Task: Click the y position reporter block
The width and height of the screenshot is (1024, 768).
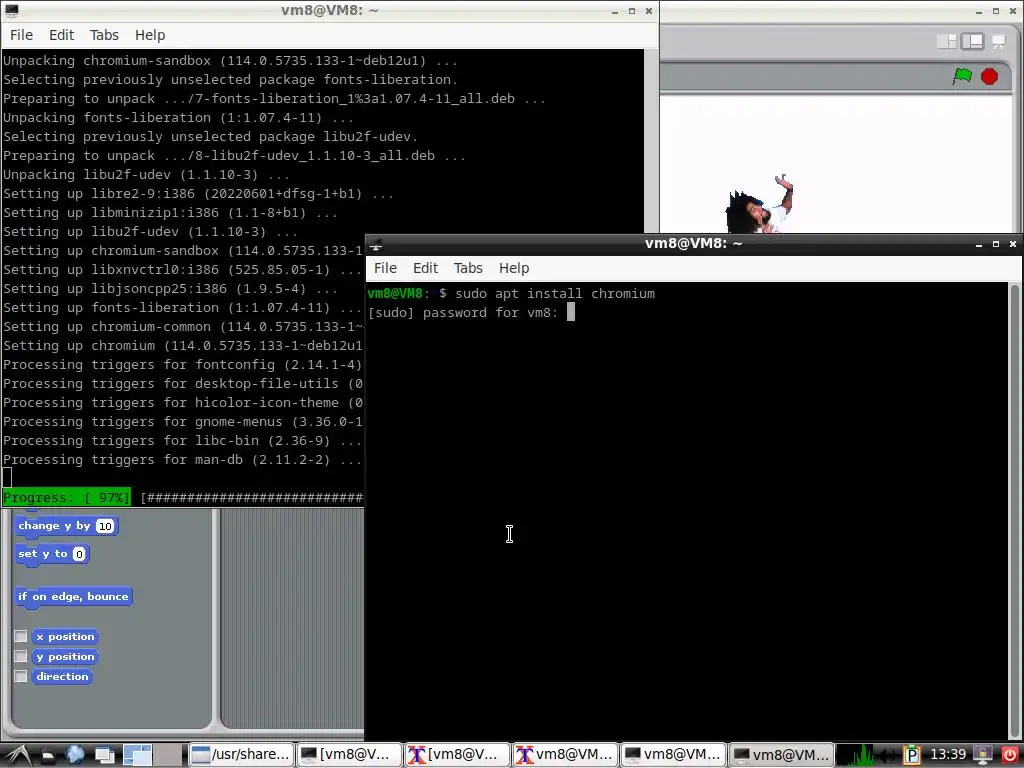Action: pyautogui.click(x=65, y=656)
